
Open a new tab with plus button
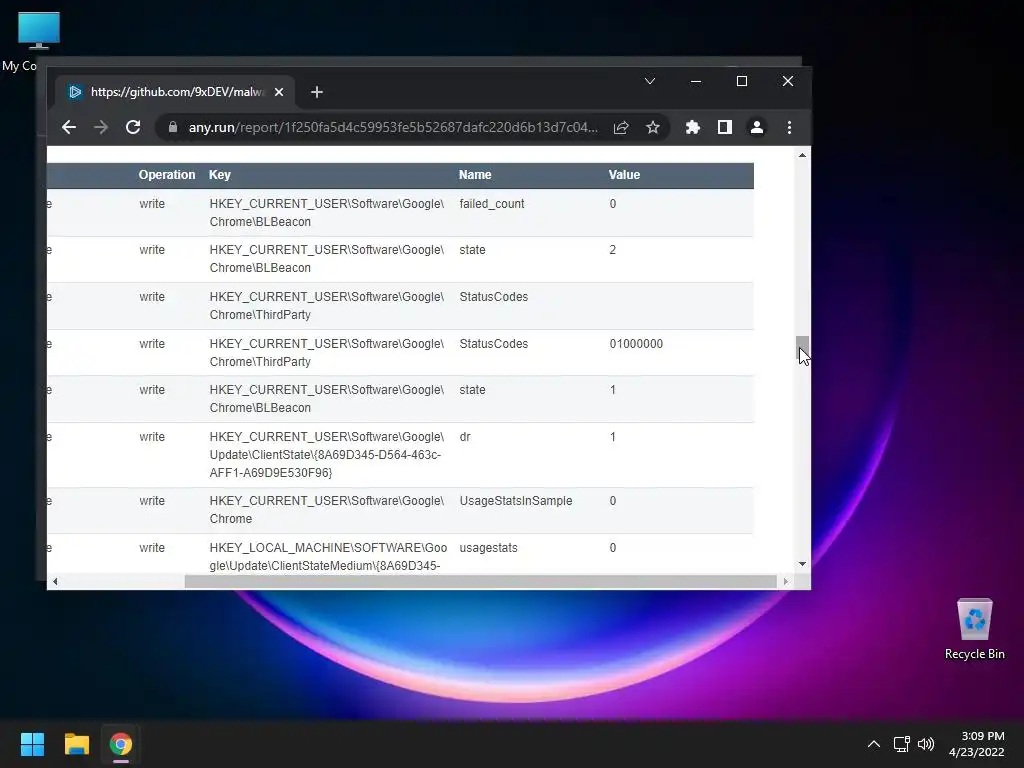pos(317,92)
